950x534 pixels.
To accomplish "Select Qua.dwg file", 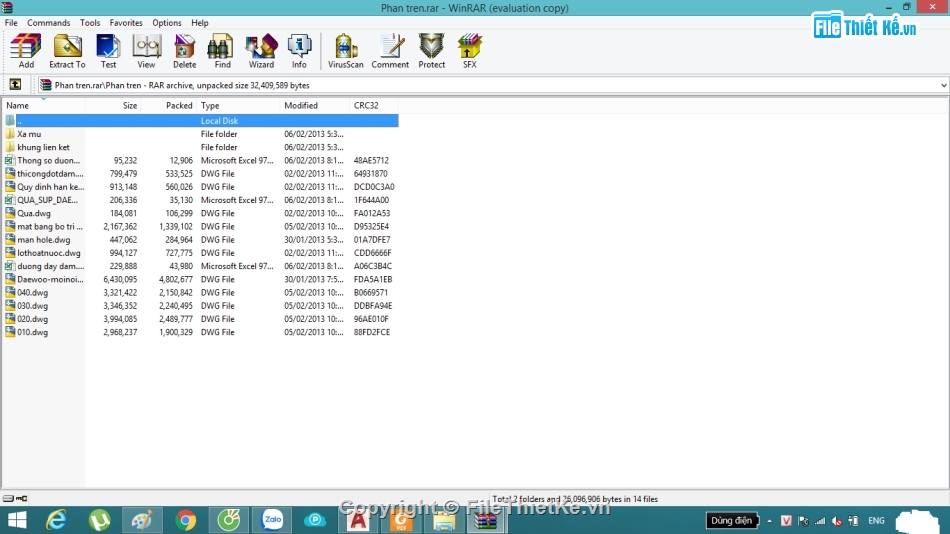I will click(201, 213).
